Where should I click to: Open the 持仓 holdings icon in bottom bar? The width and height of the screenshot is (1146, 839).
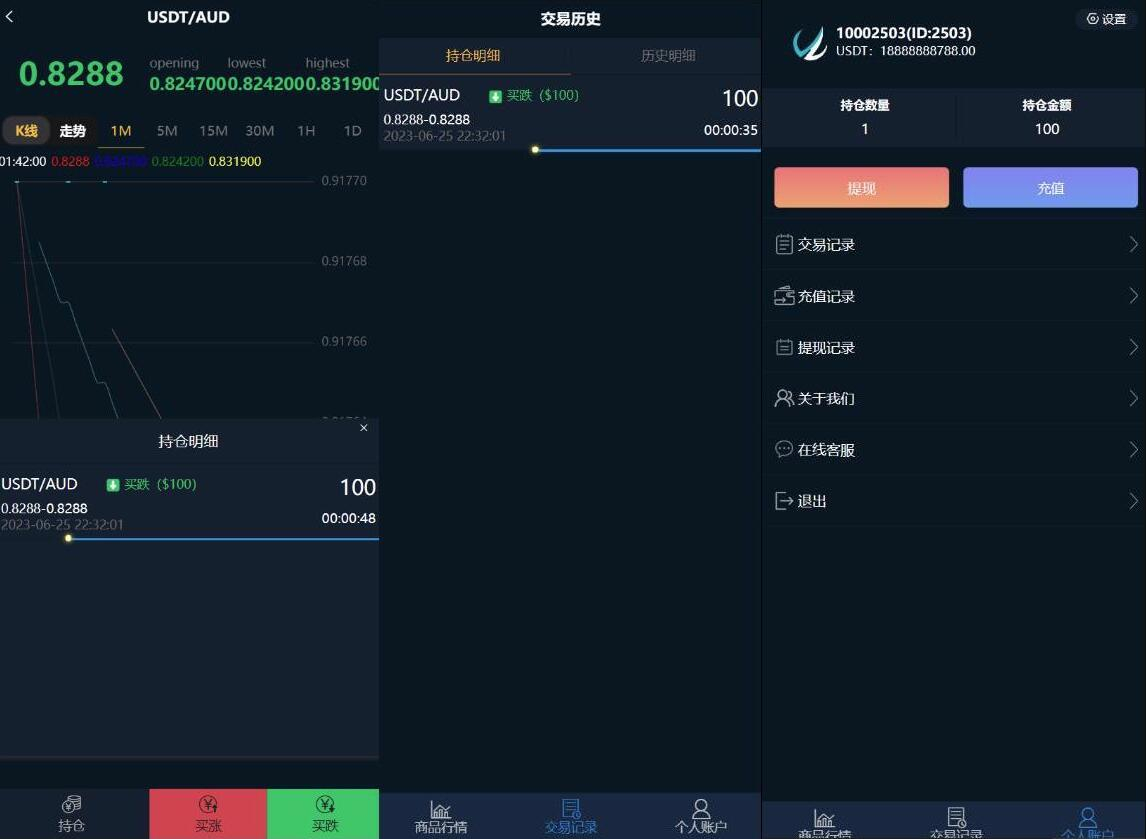(72, 806)
